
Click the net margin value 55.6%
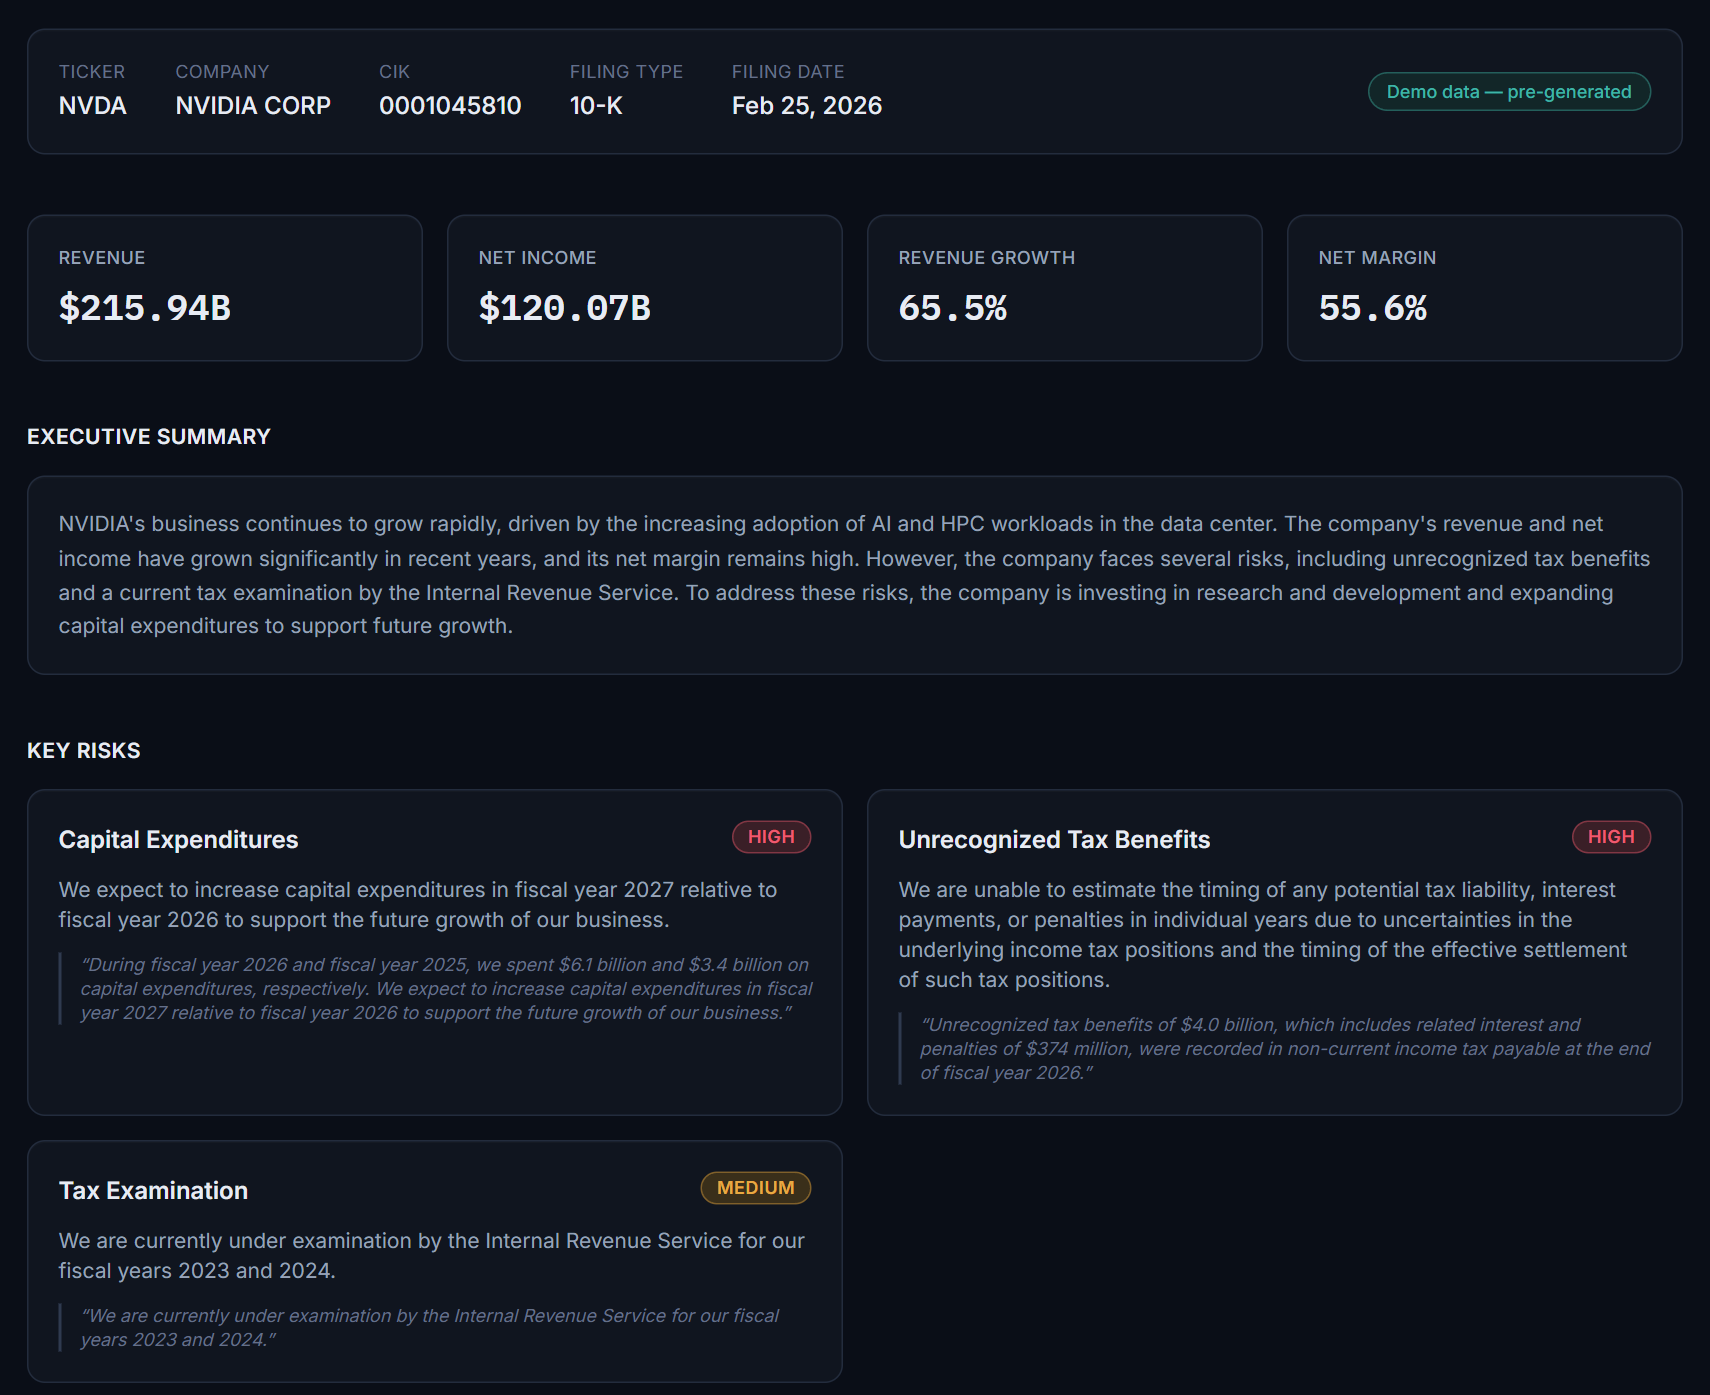point(1373,308)
